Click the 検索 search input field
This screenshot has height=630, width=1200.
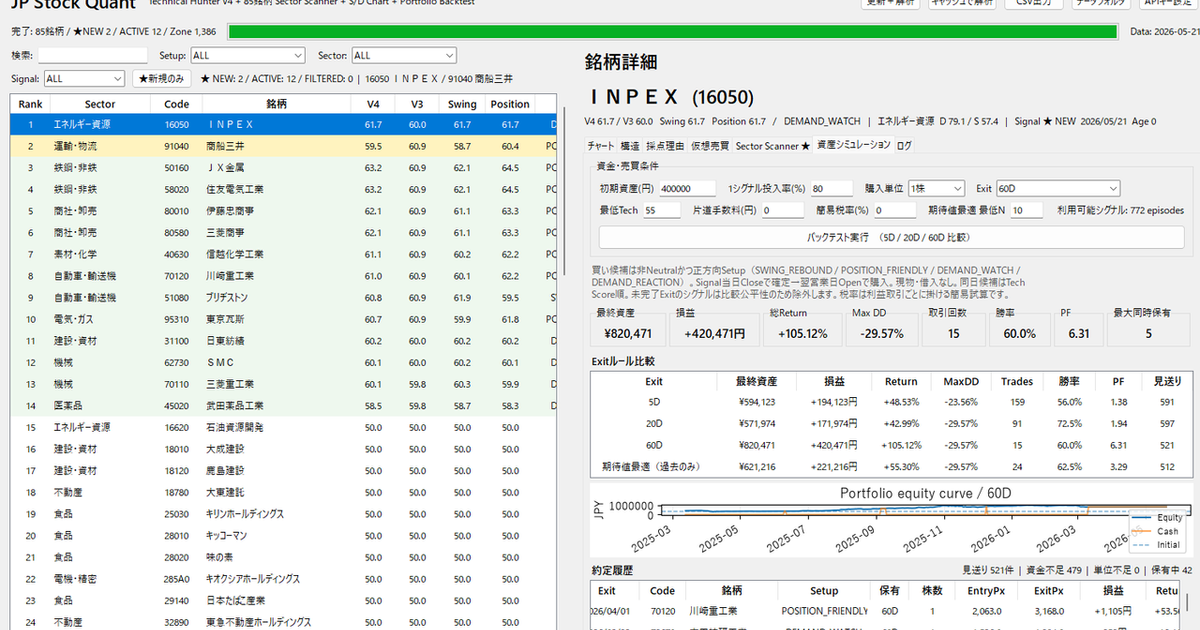92,56
